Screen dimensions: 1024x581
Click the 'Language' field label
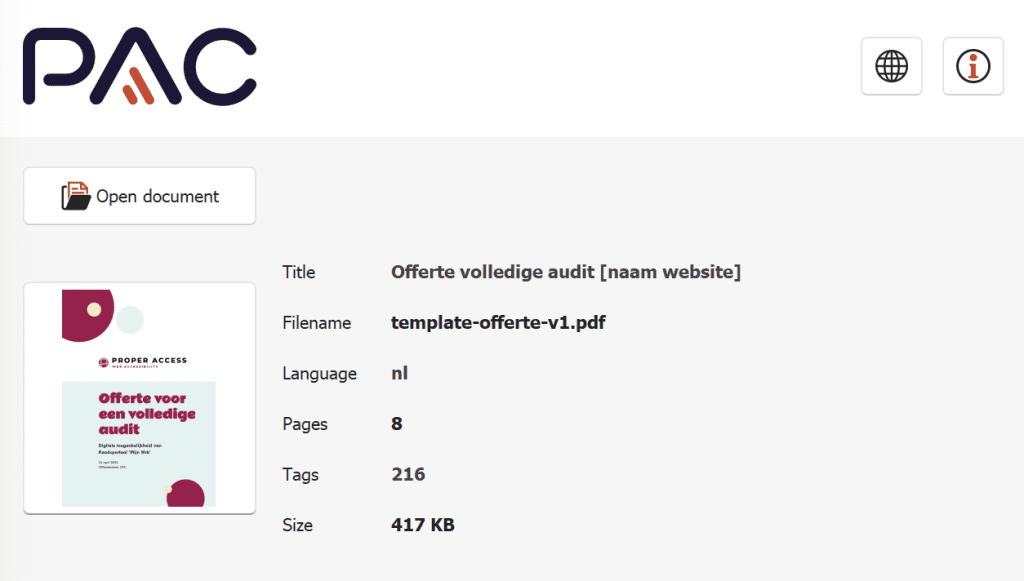(x=319, y=373)
